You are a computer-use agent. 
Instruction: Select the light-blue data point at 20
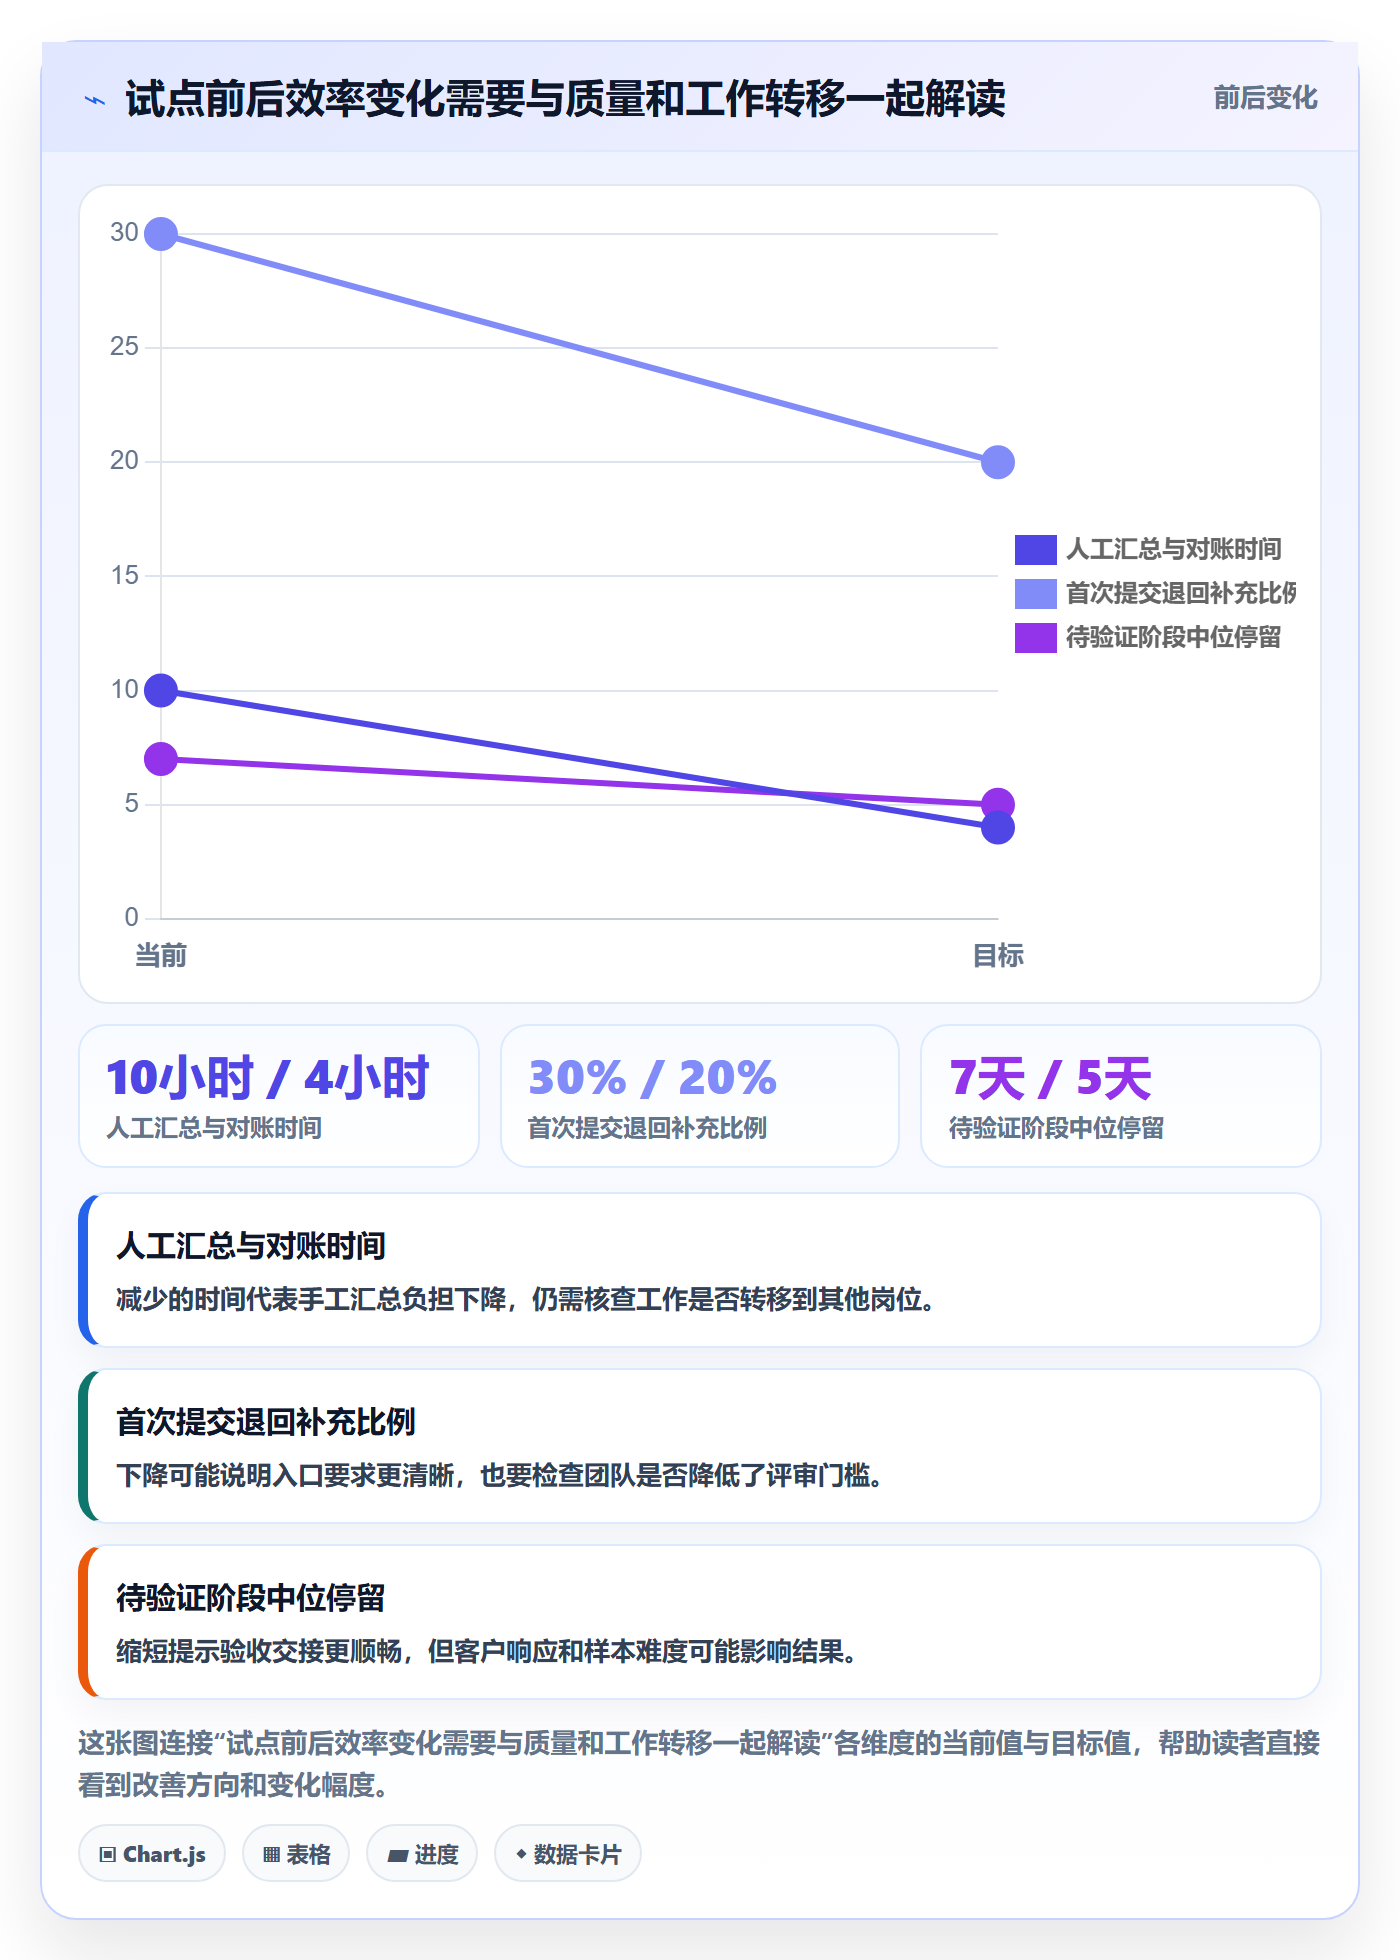point(997,462)
